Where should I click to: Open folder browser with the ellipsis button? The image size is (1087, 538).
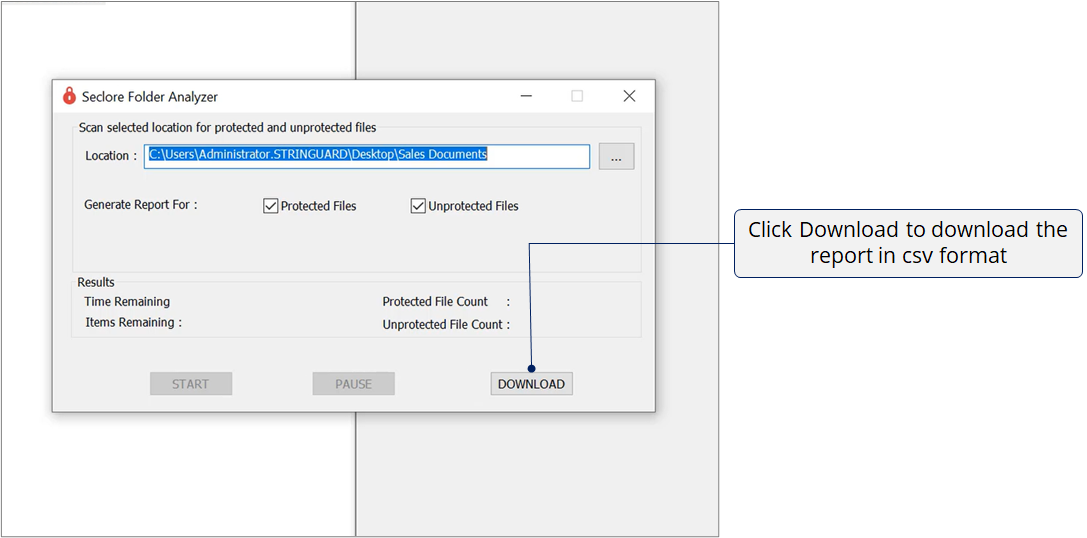(616, 157)
